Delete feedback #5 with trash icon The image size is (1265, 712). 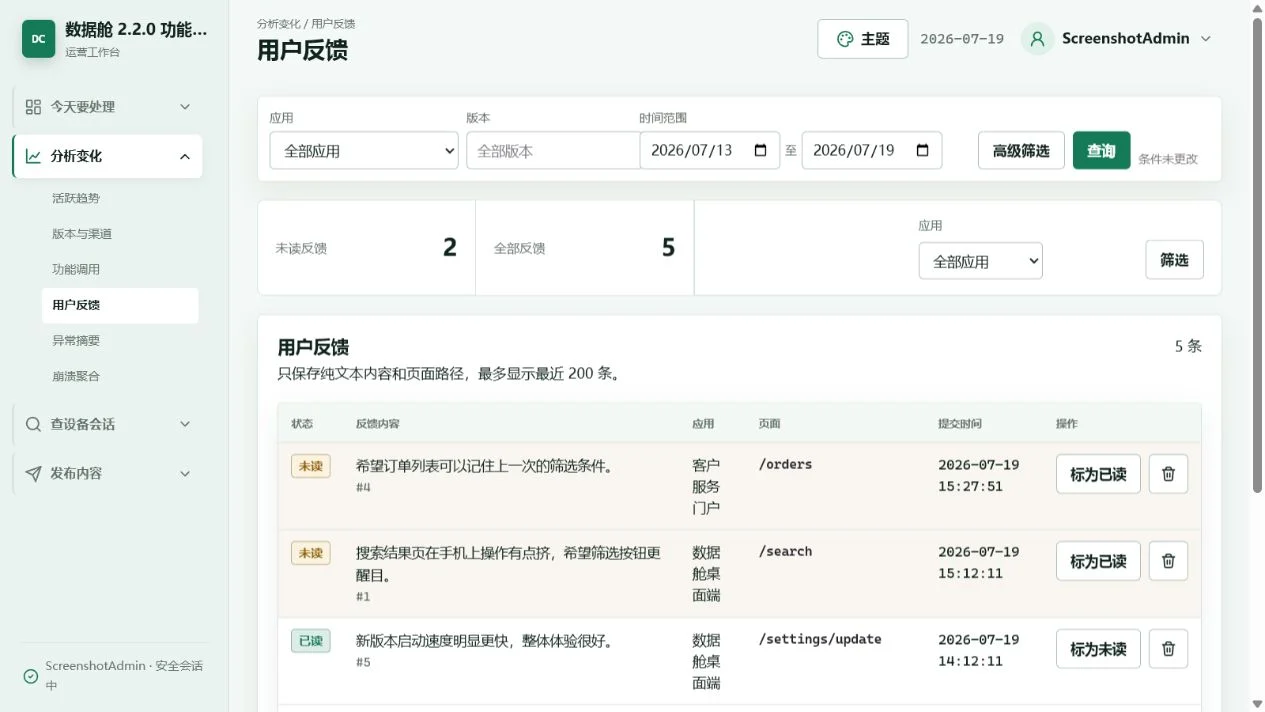point(1168,649)
